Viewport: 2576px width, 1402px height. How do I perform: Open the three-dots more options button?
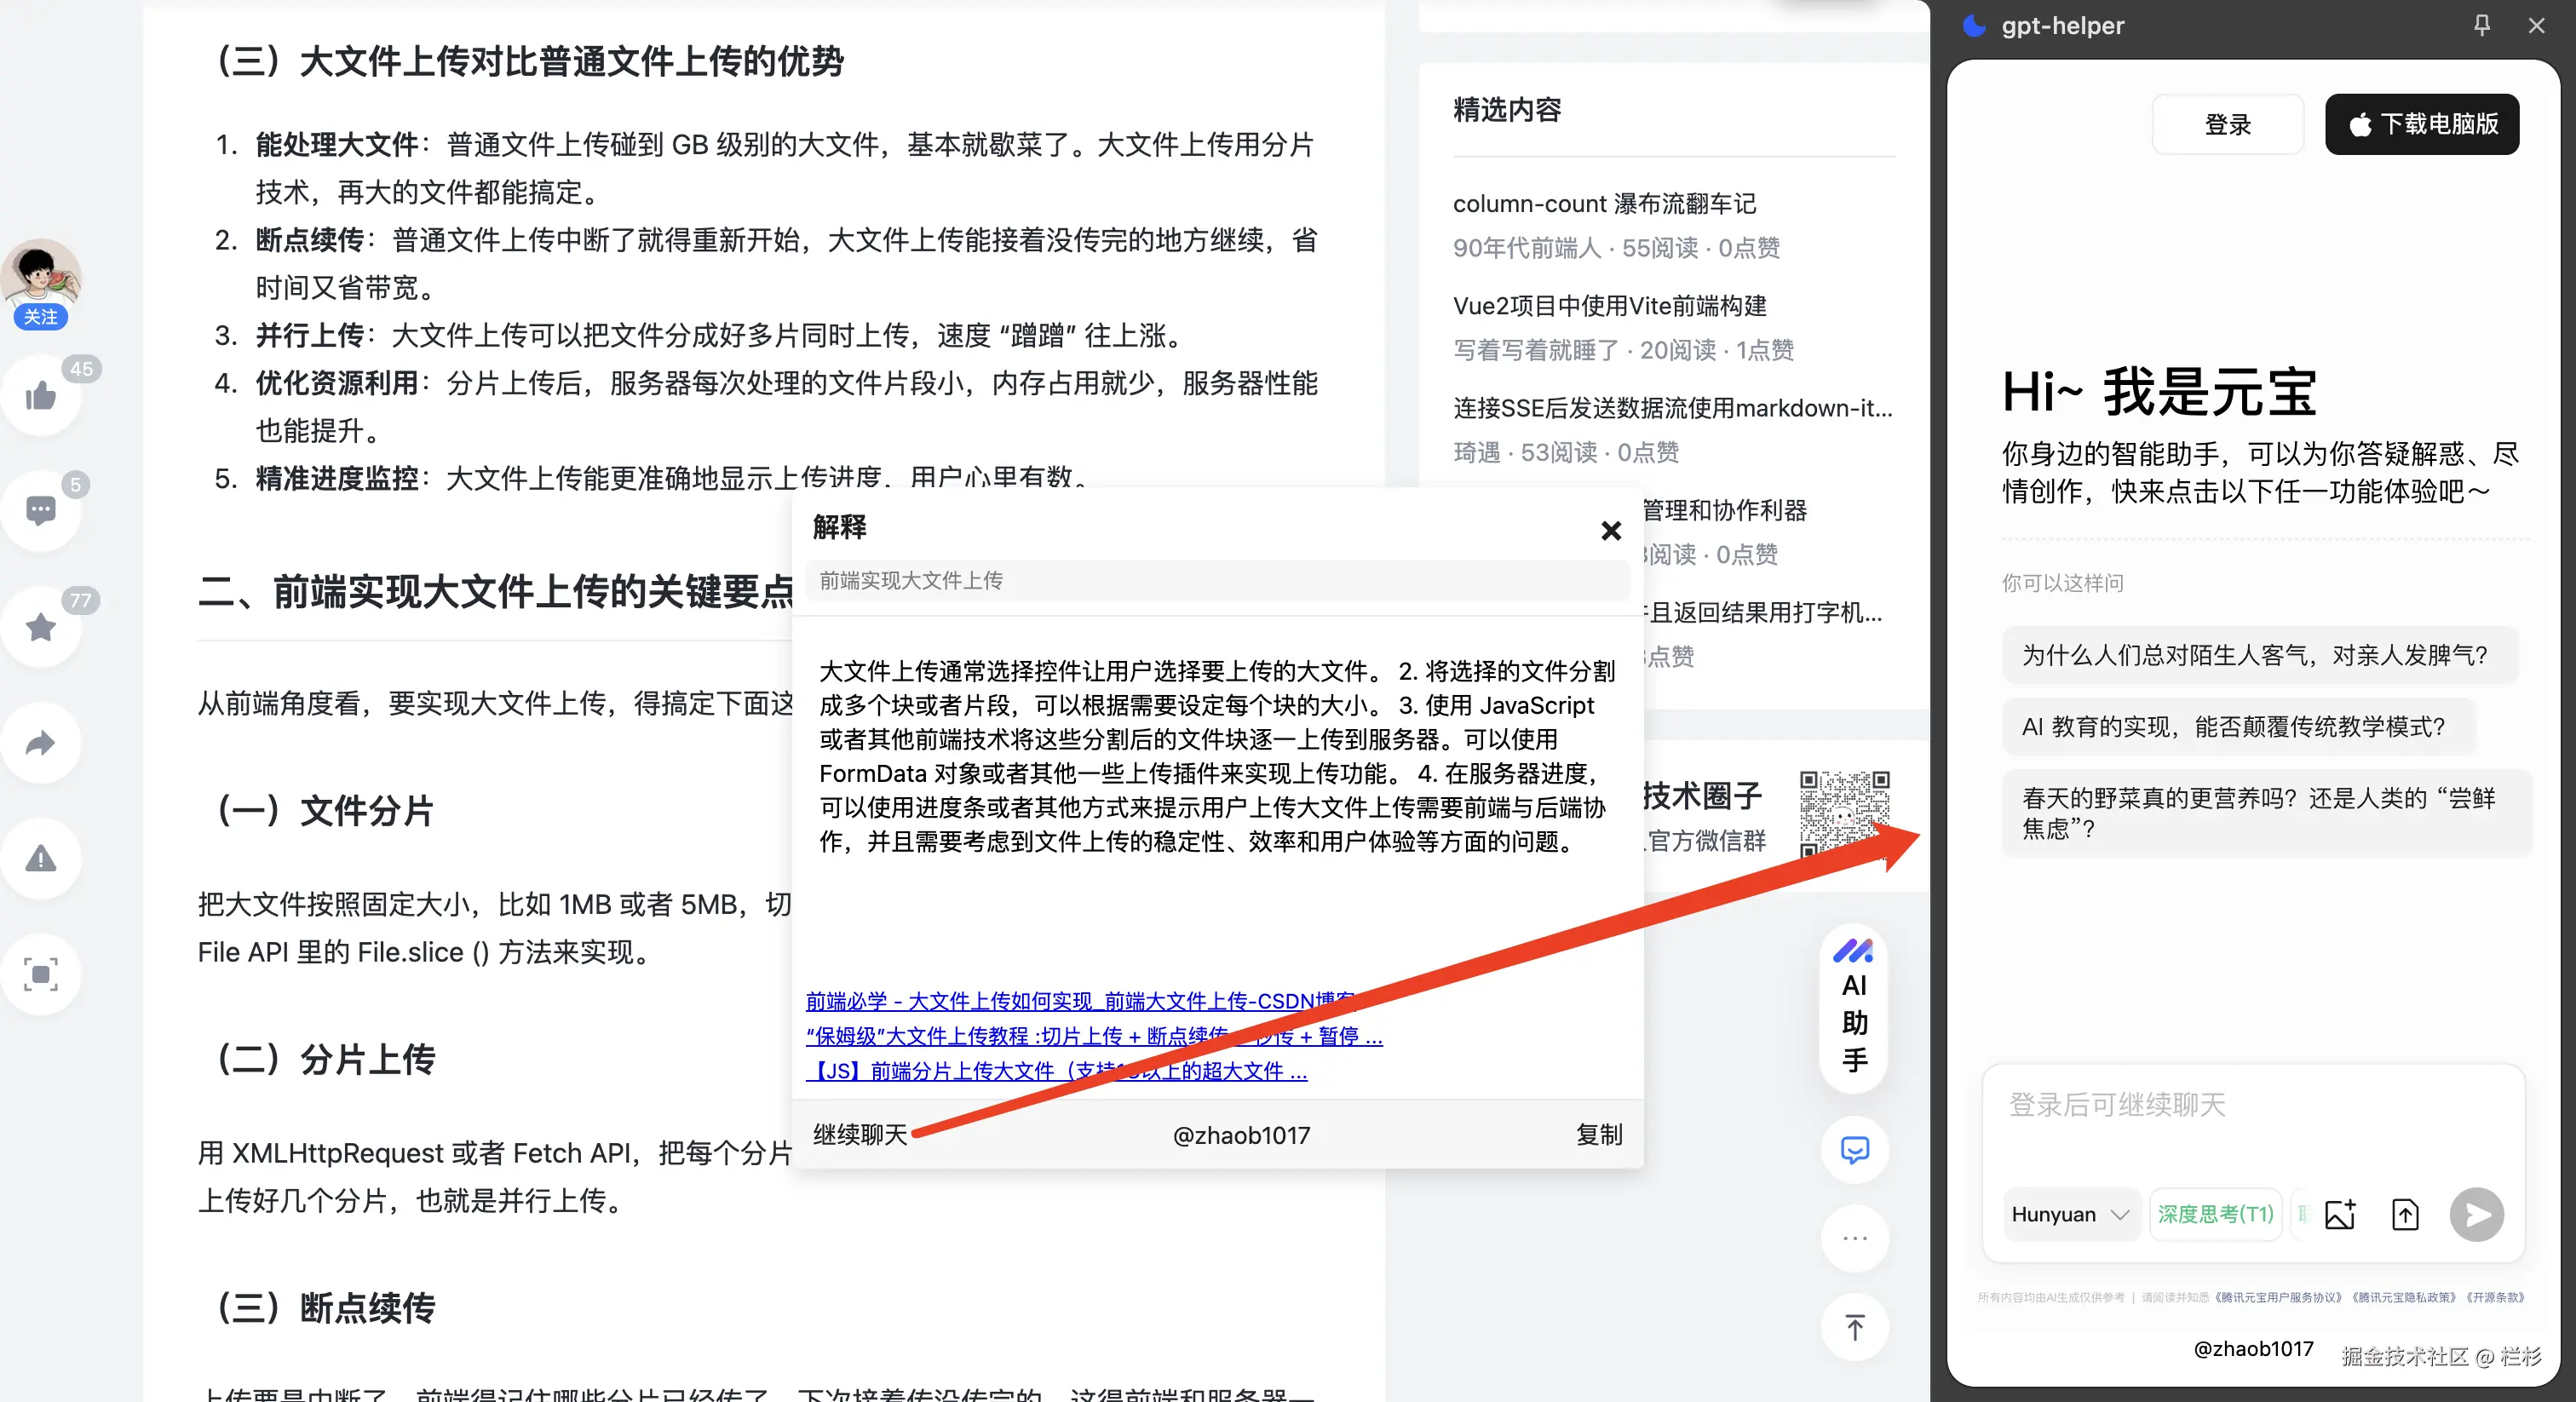point(1854,1239)
